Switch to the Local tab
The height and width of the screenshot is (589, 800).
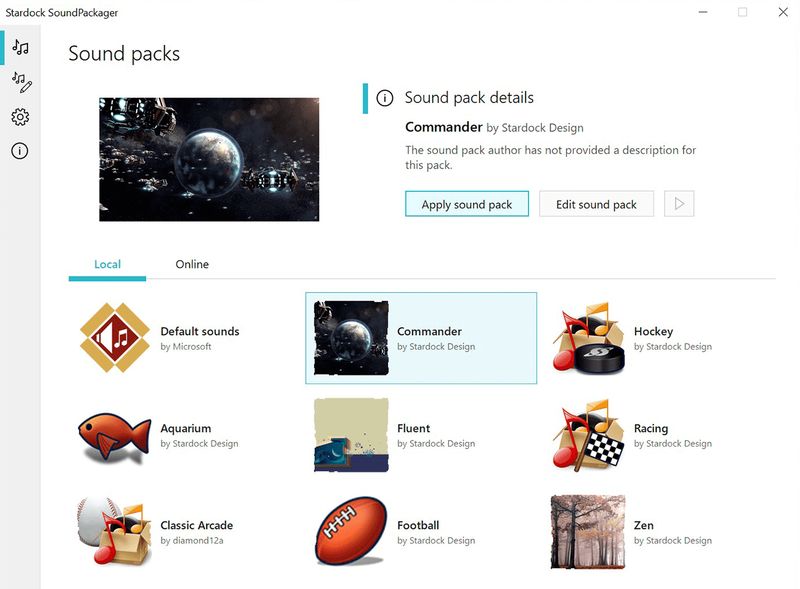pos(106,264)
